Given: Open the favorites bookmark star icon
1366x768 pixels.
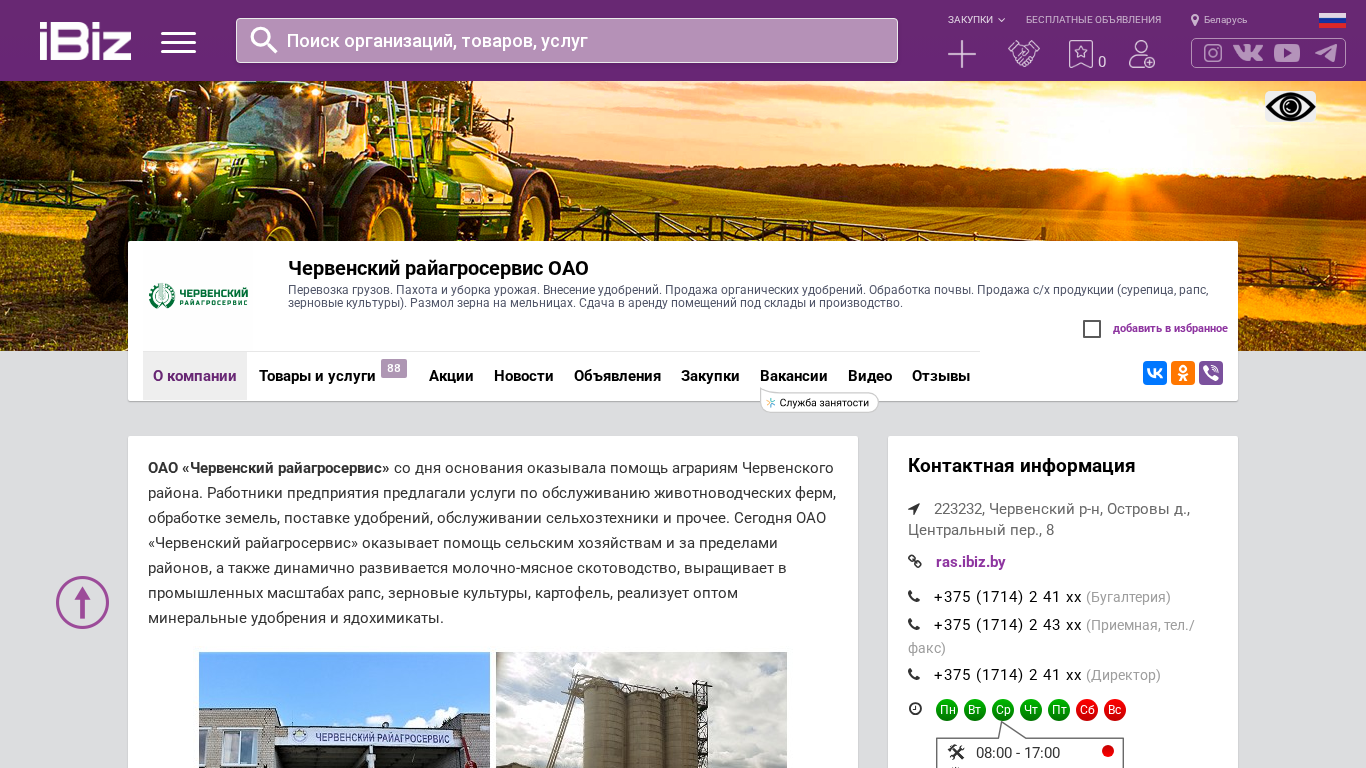Looking at the screenshot, I should 1081,54.
